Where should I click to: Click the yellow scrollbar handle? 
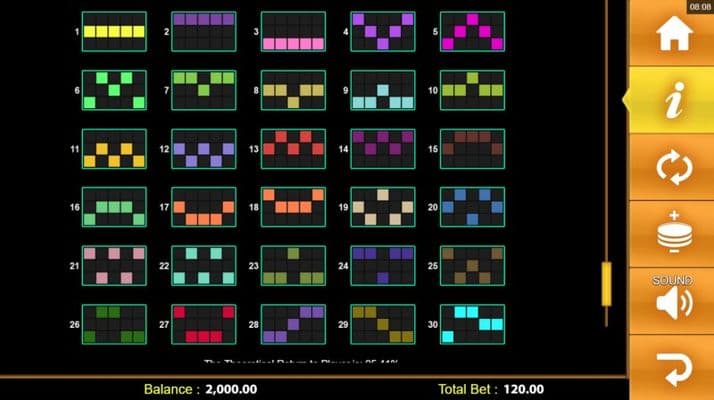click(x=604, y=283)
